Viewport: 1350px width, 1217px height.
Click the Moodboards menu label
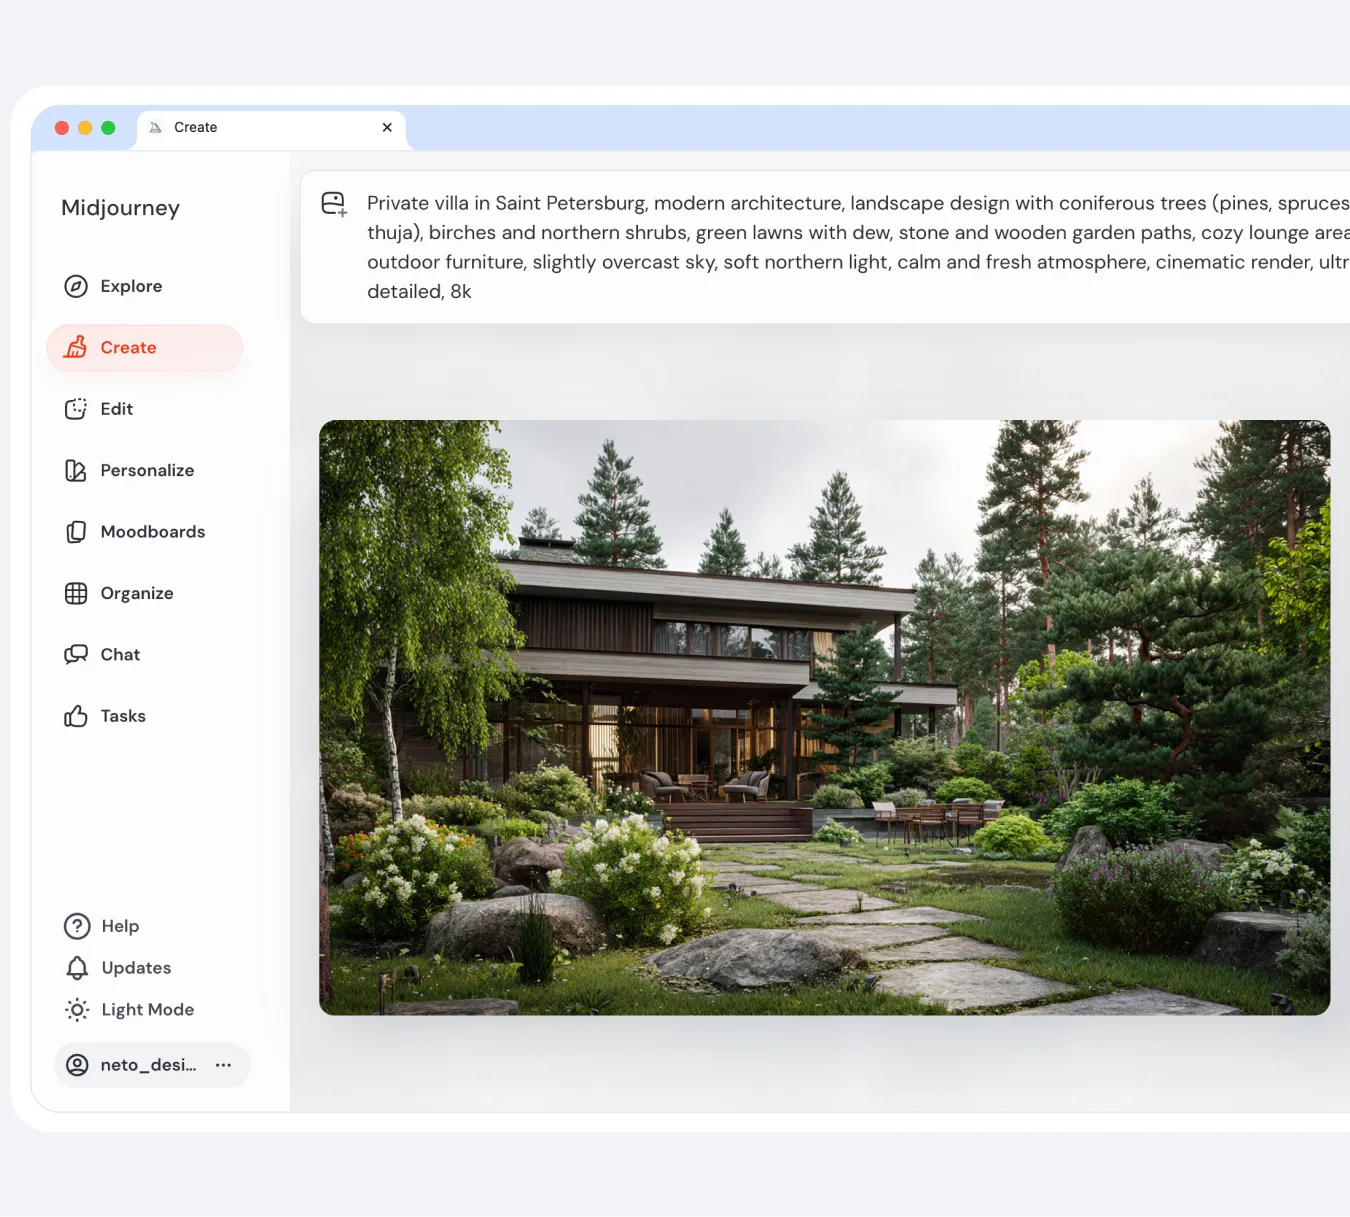153,532
